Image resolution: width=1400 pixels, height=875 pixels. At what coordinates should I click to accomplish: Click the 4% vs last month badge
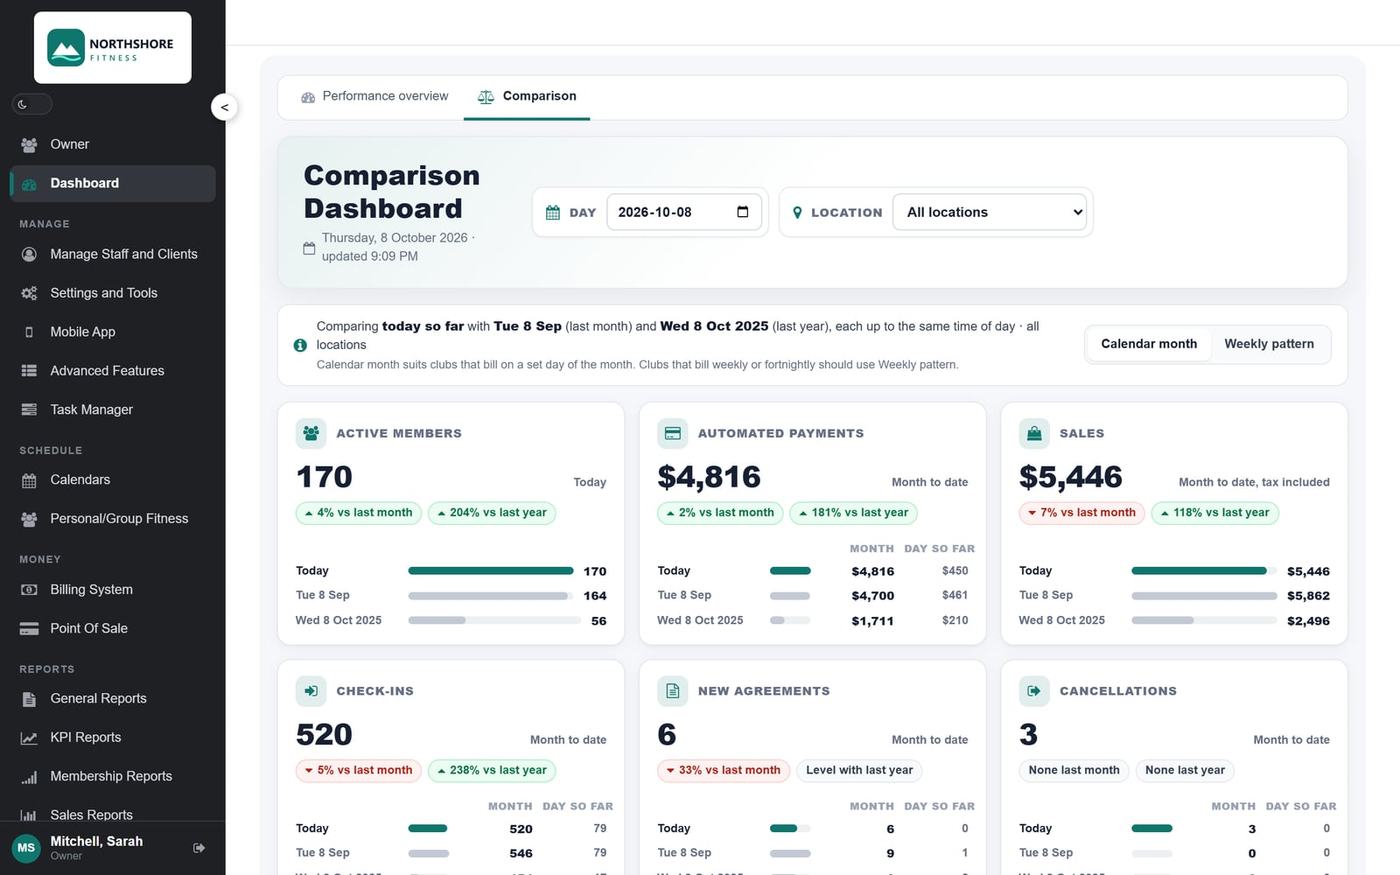coord(359,513)
